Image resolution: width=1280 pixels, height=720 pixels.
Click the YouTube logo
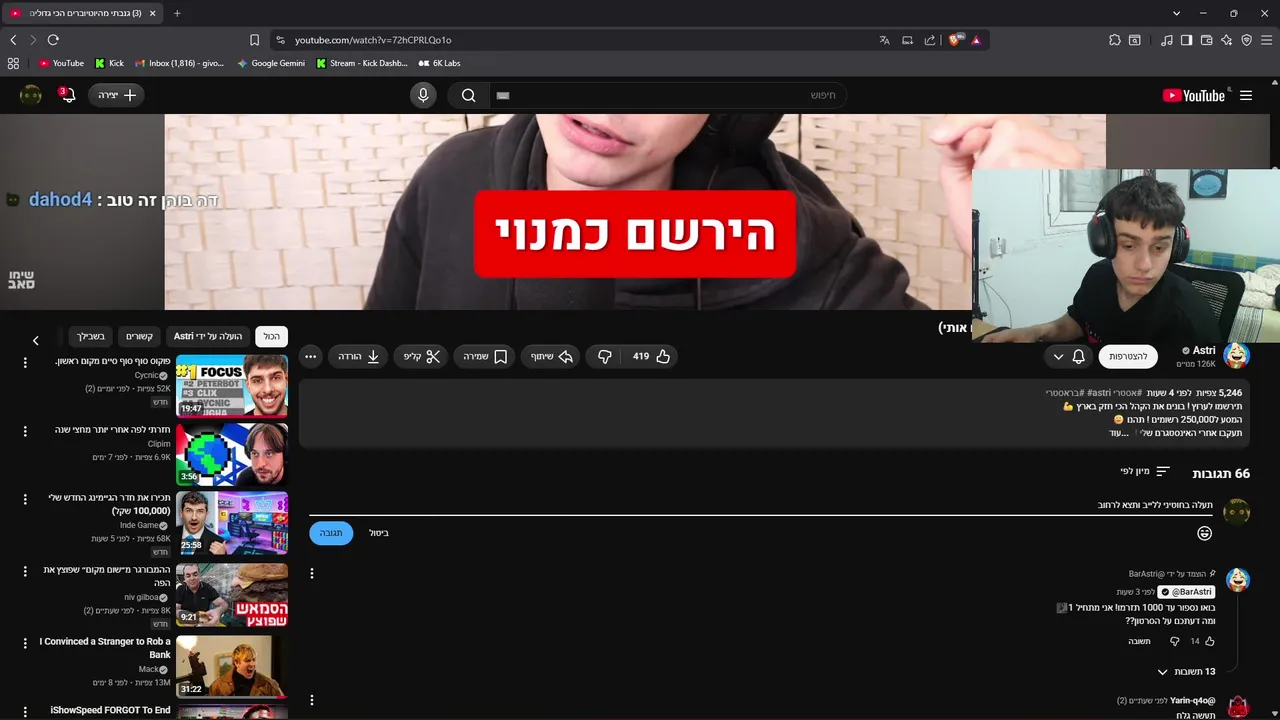1194,95
